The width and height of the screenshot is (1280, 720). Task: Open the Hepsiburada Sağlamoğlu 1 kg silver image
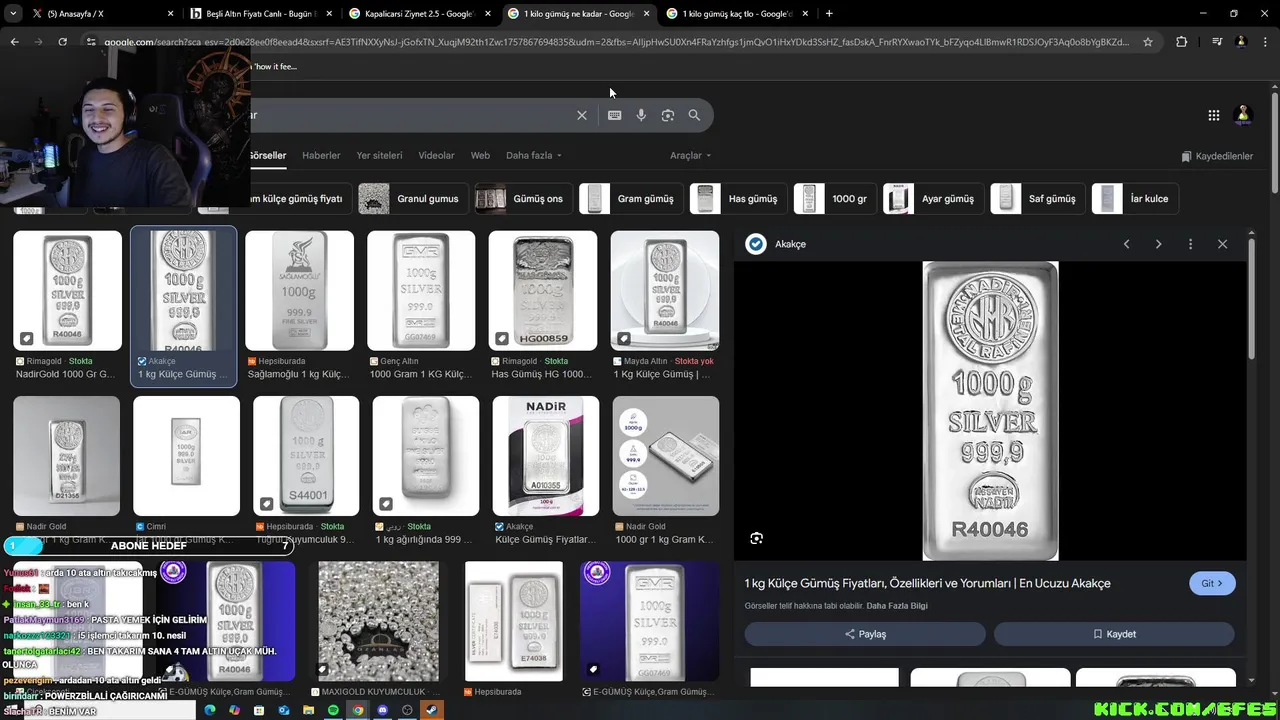tap(299, 291)
